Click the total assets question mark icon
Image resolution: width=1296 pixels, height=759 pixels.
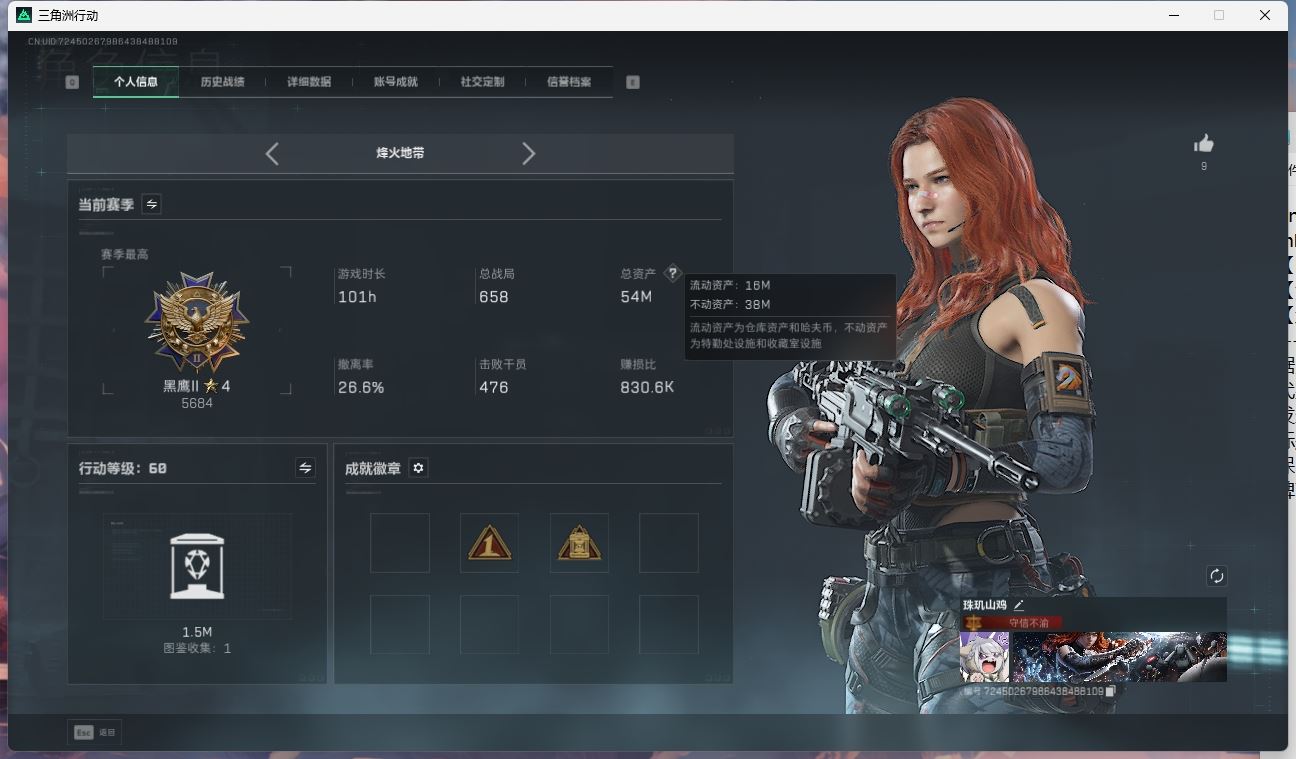[x=672, y=273]
